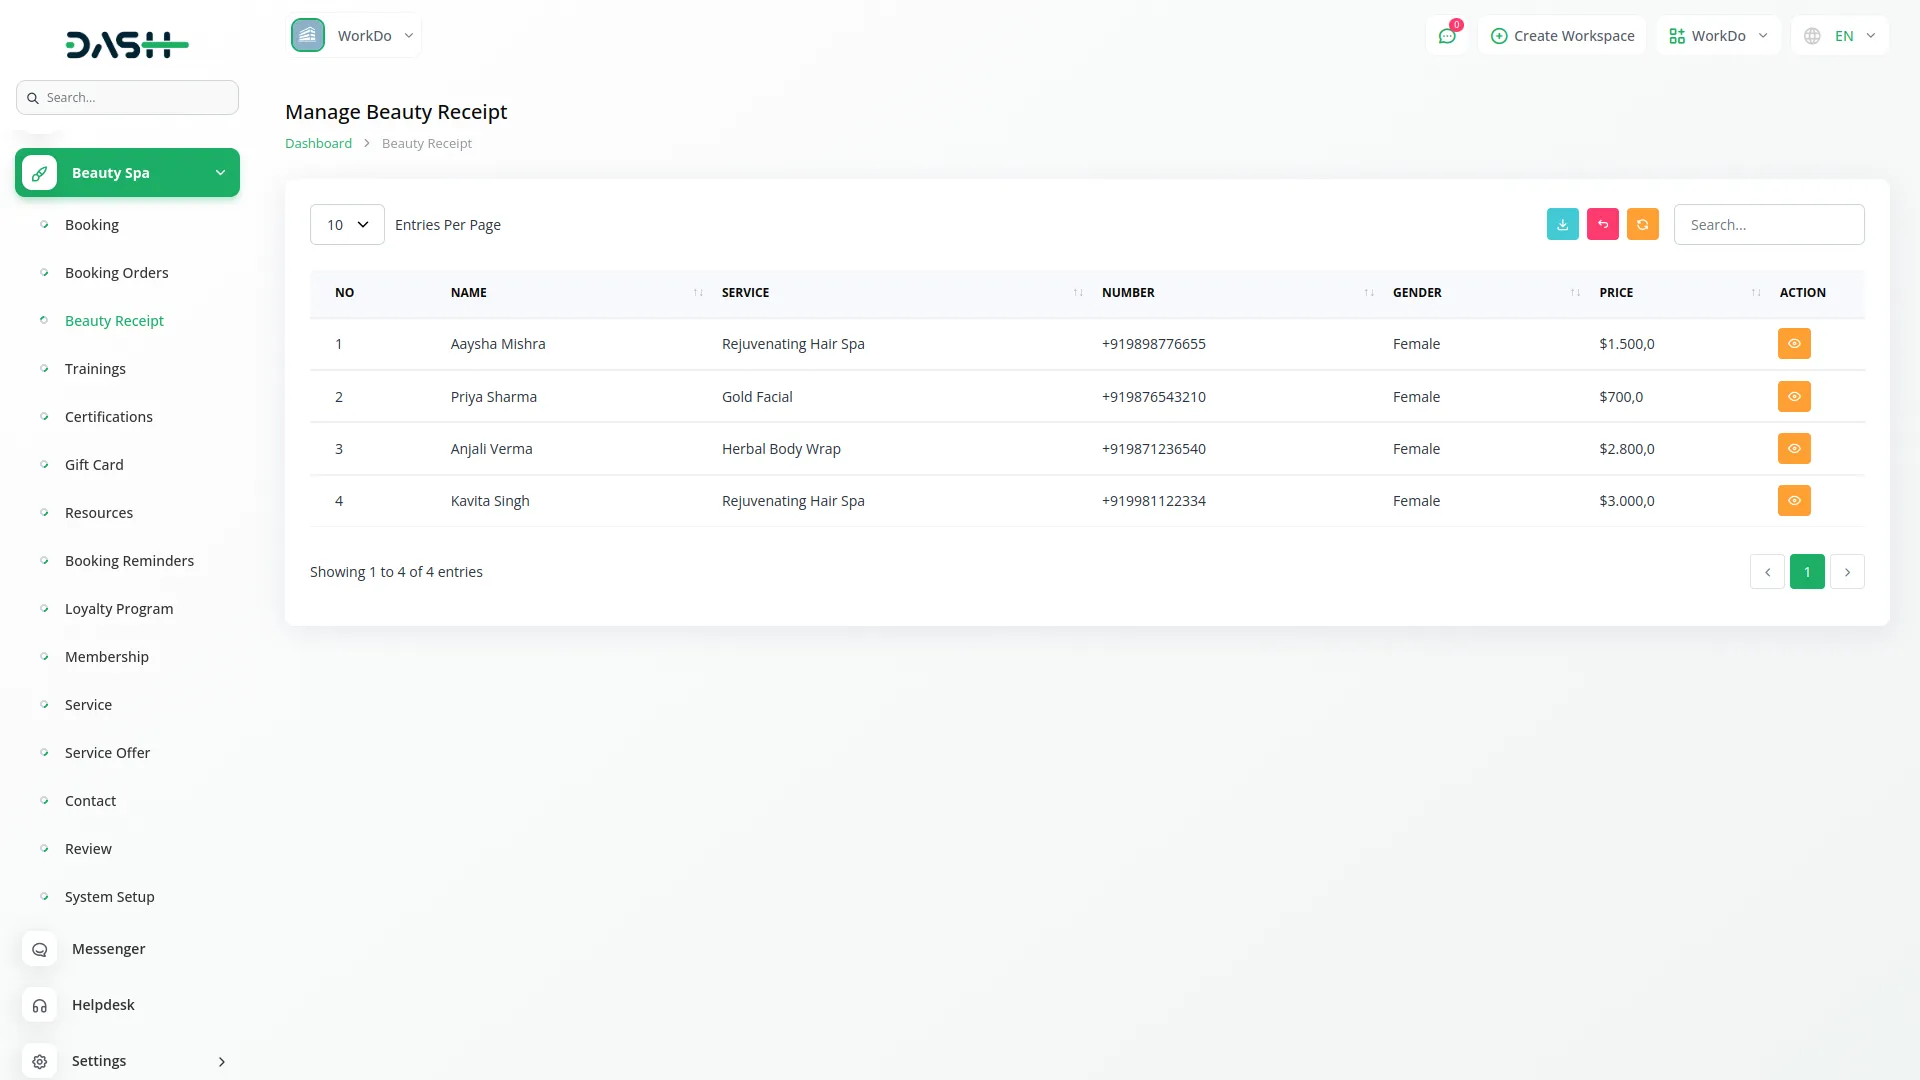Click the orange refresh icon
Screen dimensions: 1920x1080
[x=1642, y=224]
